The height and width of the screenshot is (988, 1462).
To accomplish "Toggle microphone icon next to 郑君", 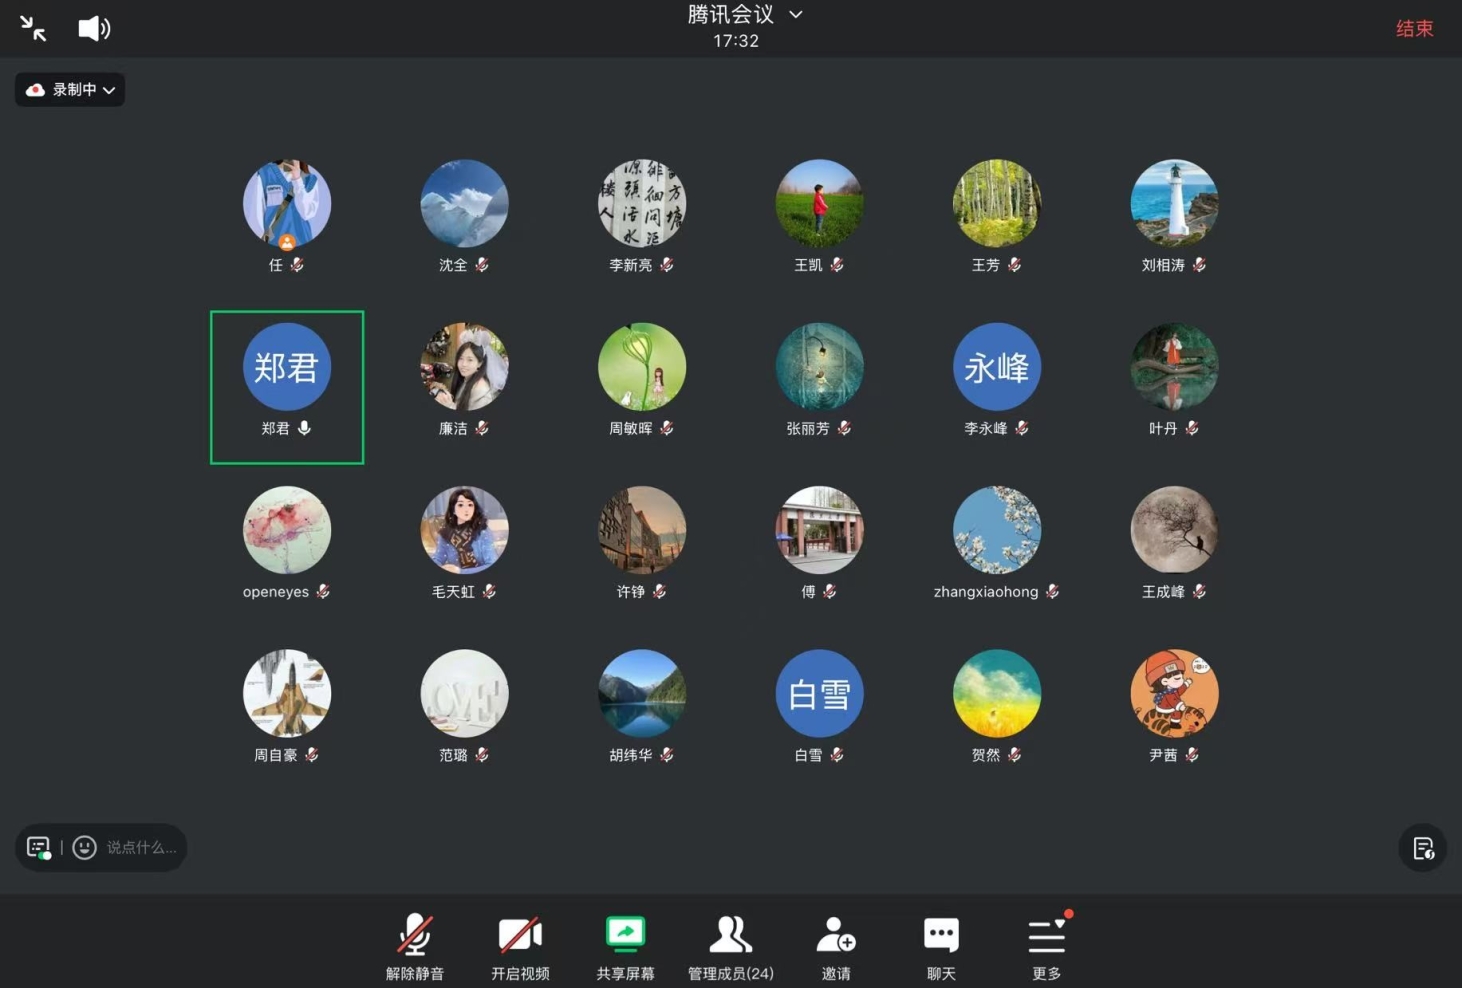I will coord(305,428).
